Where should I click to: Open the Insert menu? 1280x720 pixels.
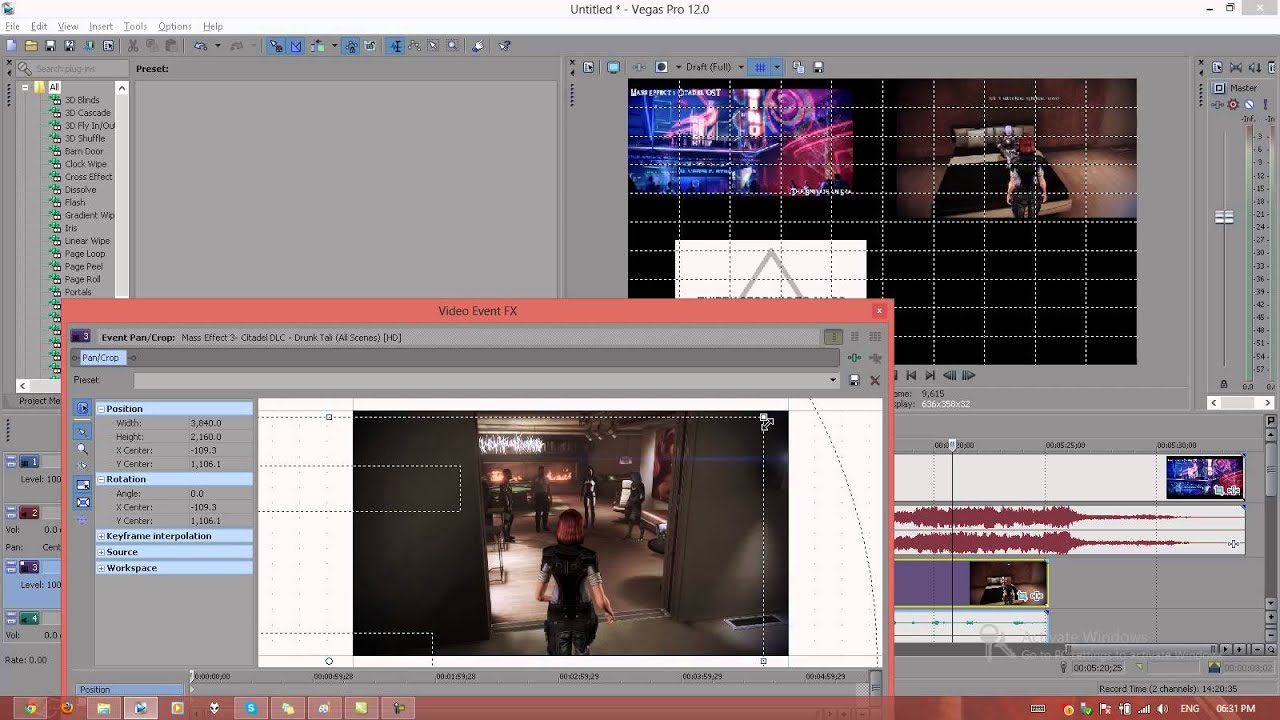[x=101, y=26]
